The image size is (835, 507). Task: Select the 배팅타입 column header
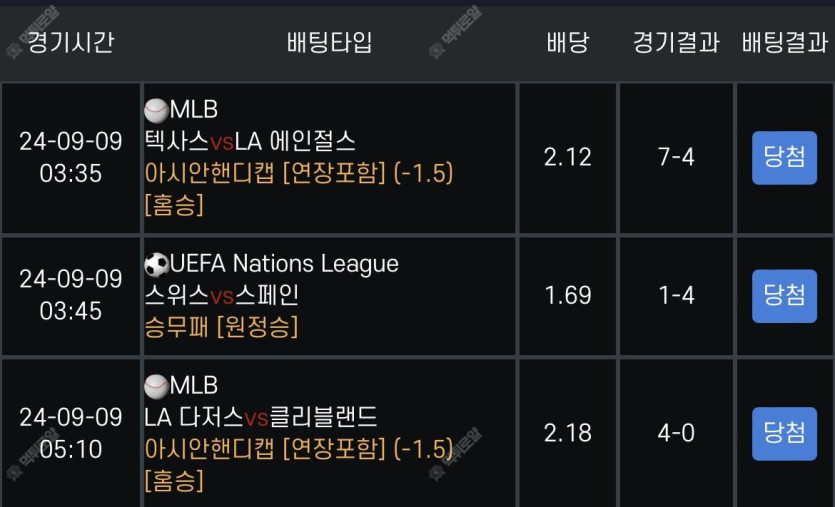tap(329, 43)
